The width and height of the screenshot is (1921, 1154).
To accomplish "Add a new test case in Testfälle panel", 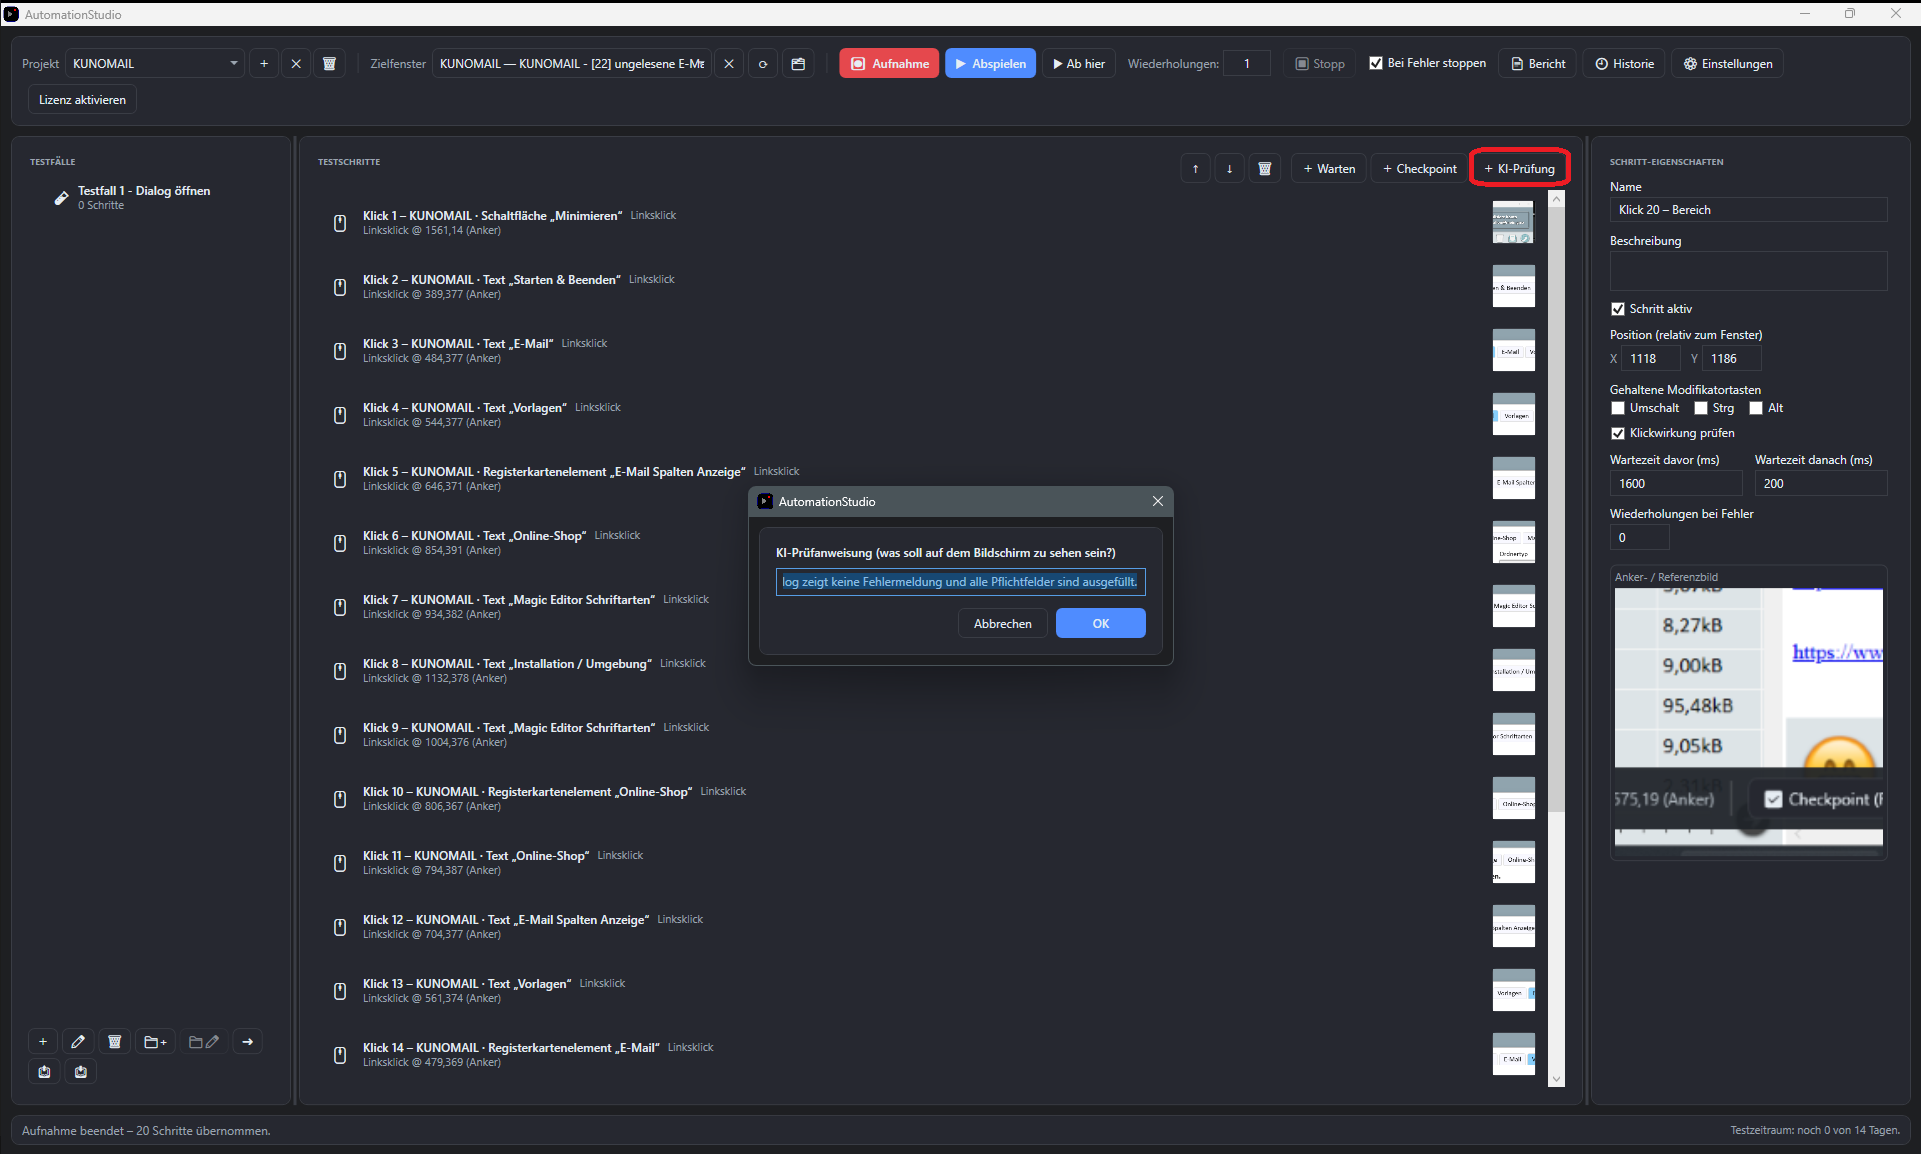I will point(43,1042).
